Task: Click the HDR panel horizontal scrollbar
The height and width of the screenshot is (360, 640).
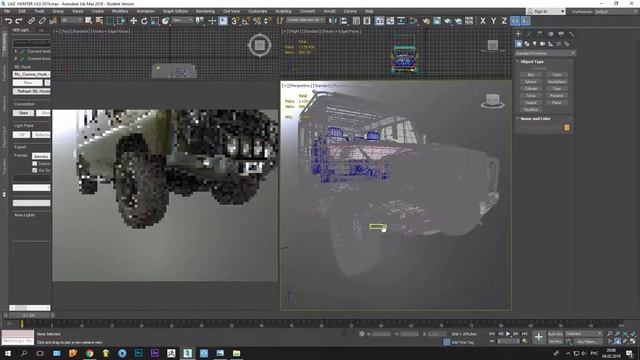Action: 30,308
